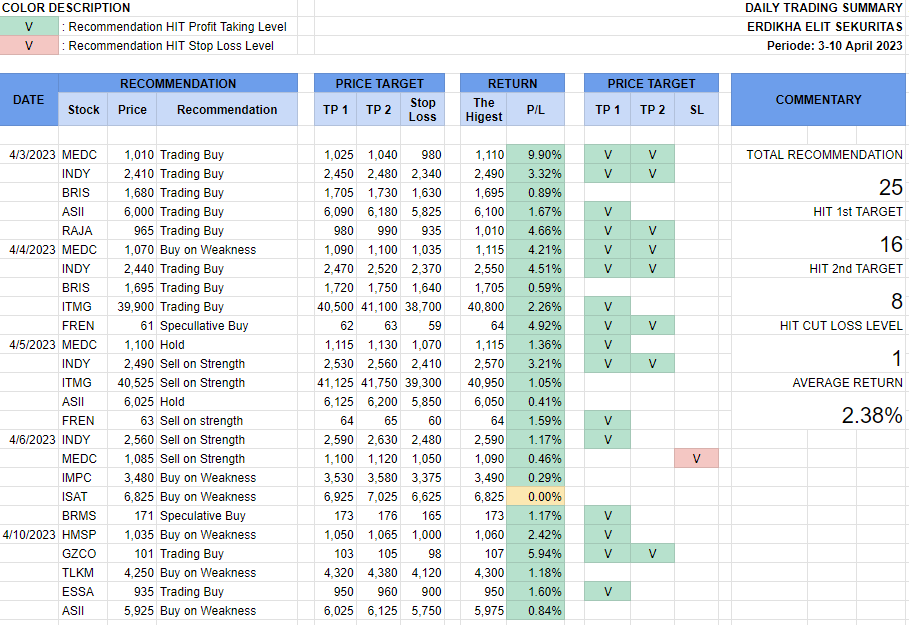Click the ERDIKHA ELIT SEKURITAS title
This screenshot has height=625, width=909.
pos(824,27)
